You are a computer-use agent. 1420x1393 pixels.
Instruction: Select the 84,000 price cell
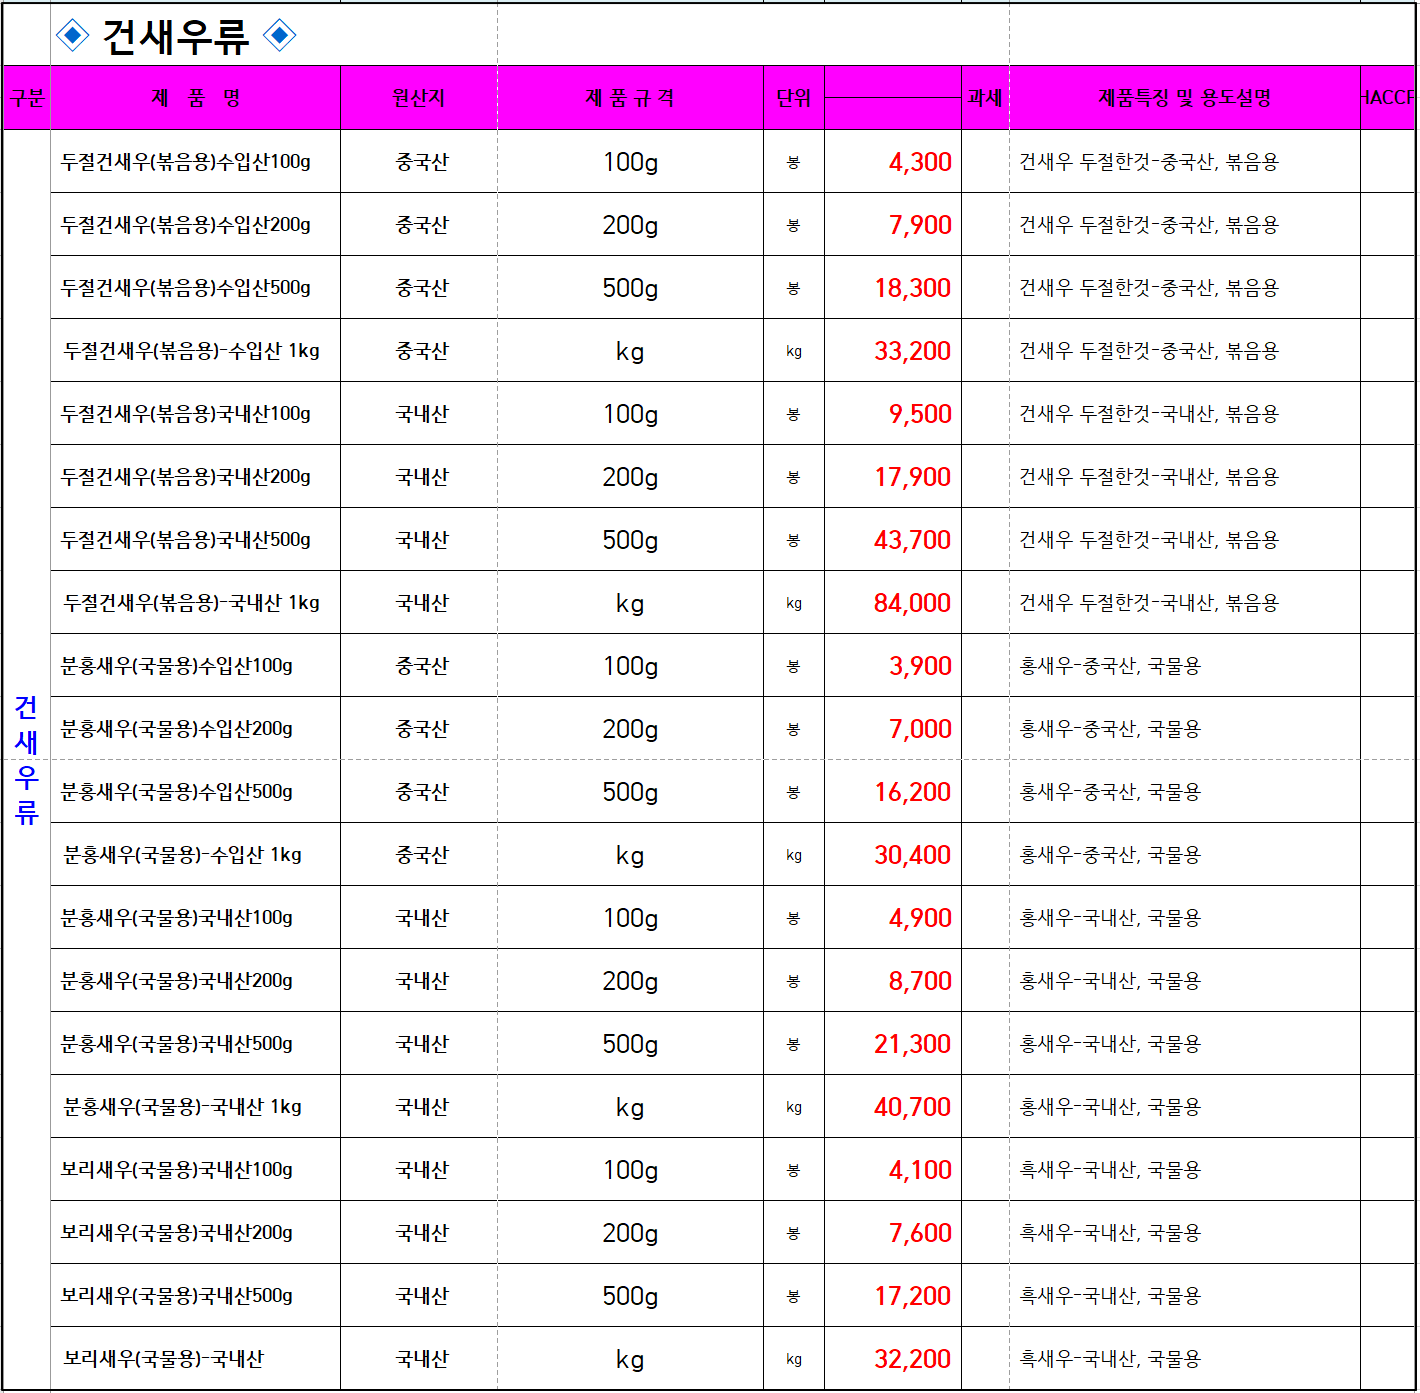893,603
